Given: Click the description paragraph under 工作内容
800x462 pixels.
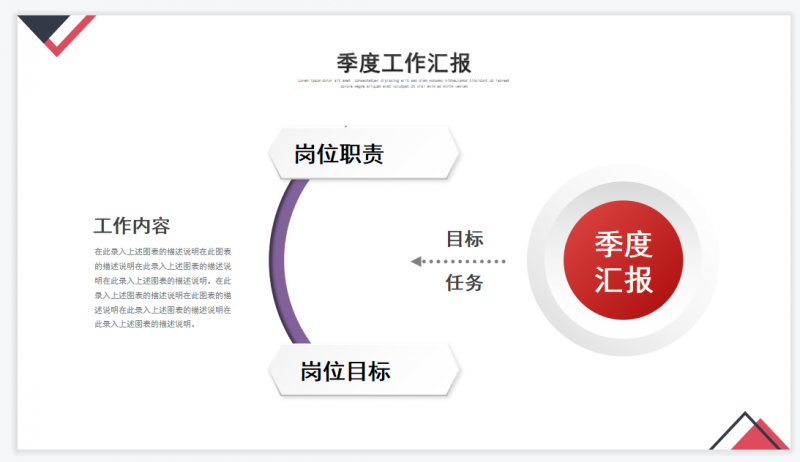Looking at the screenshot, I should click(163, 288).
